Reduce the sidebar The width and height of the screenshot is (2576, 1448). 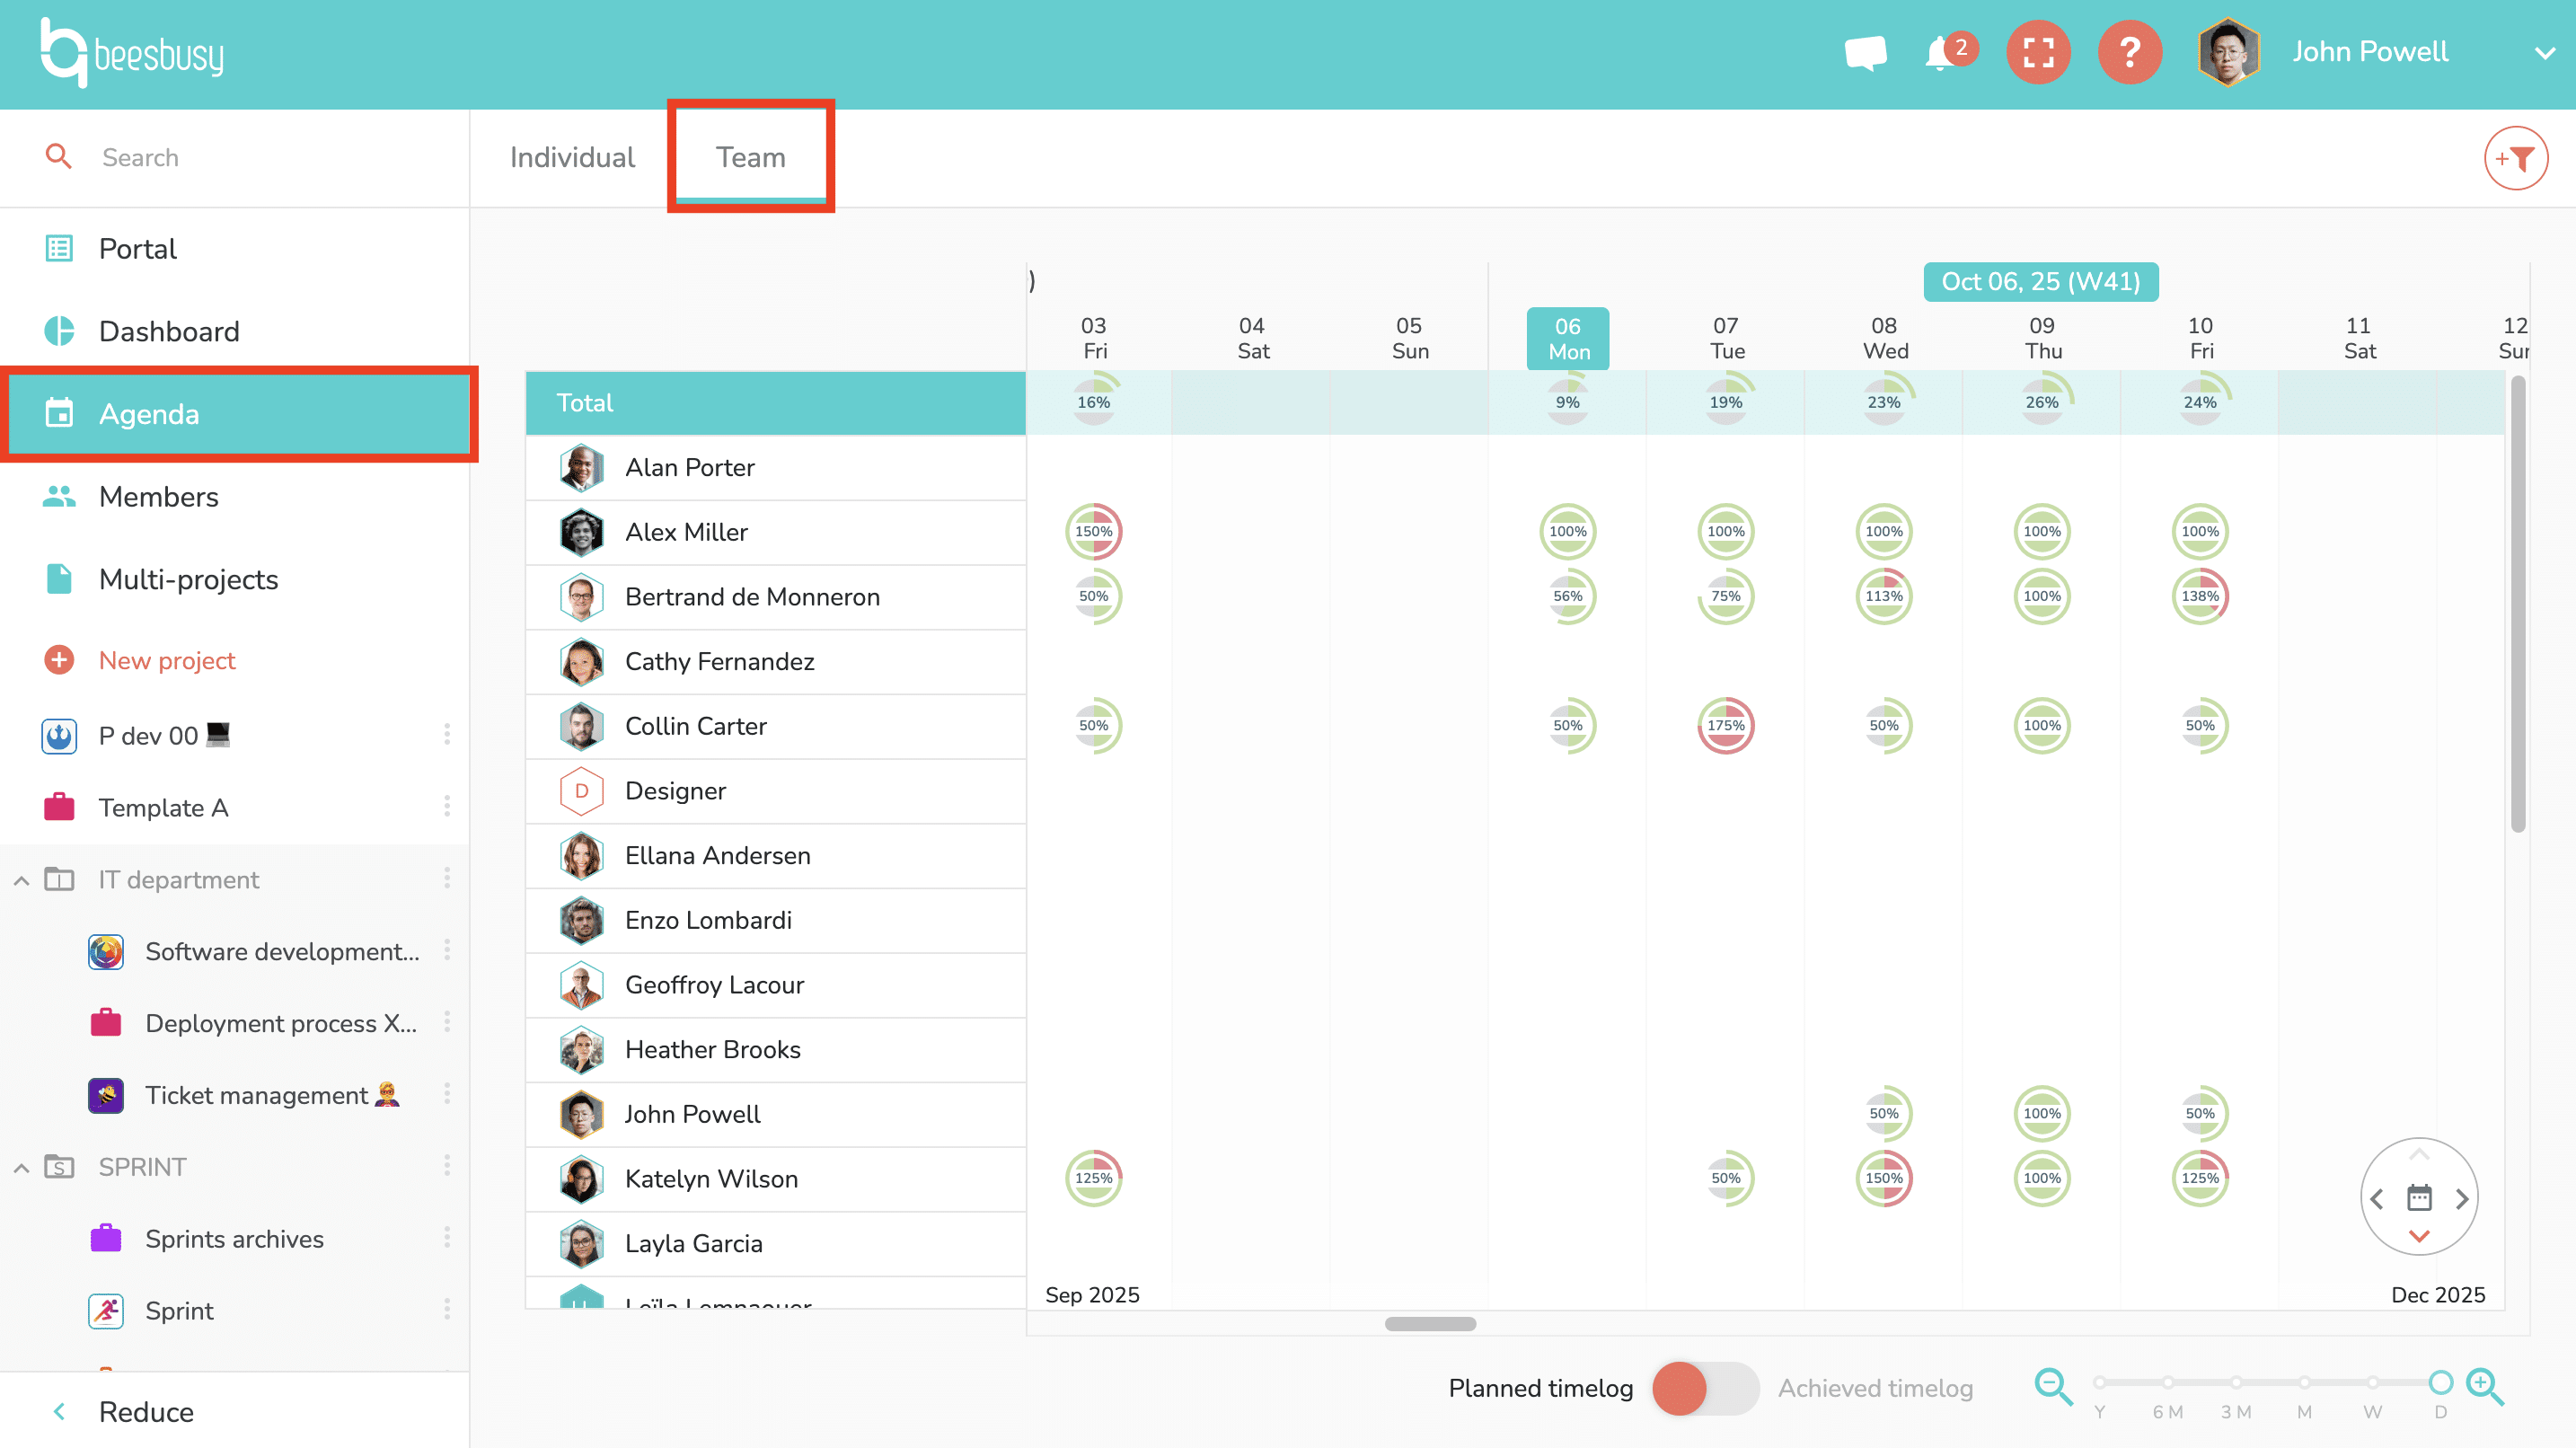point(145,1411)
